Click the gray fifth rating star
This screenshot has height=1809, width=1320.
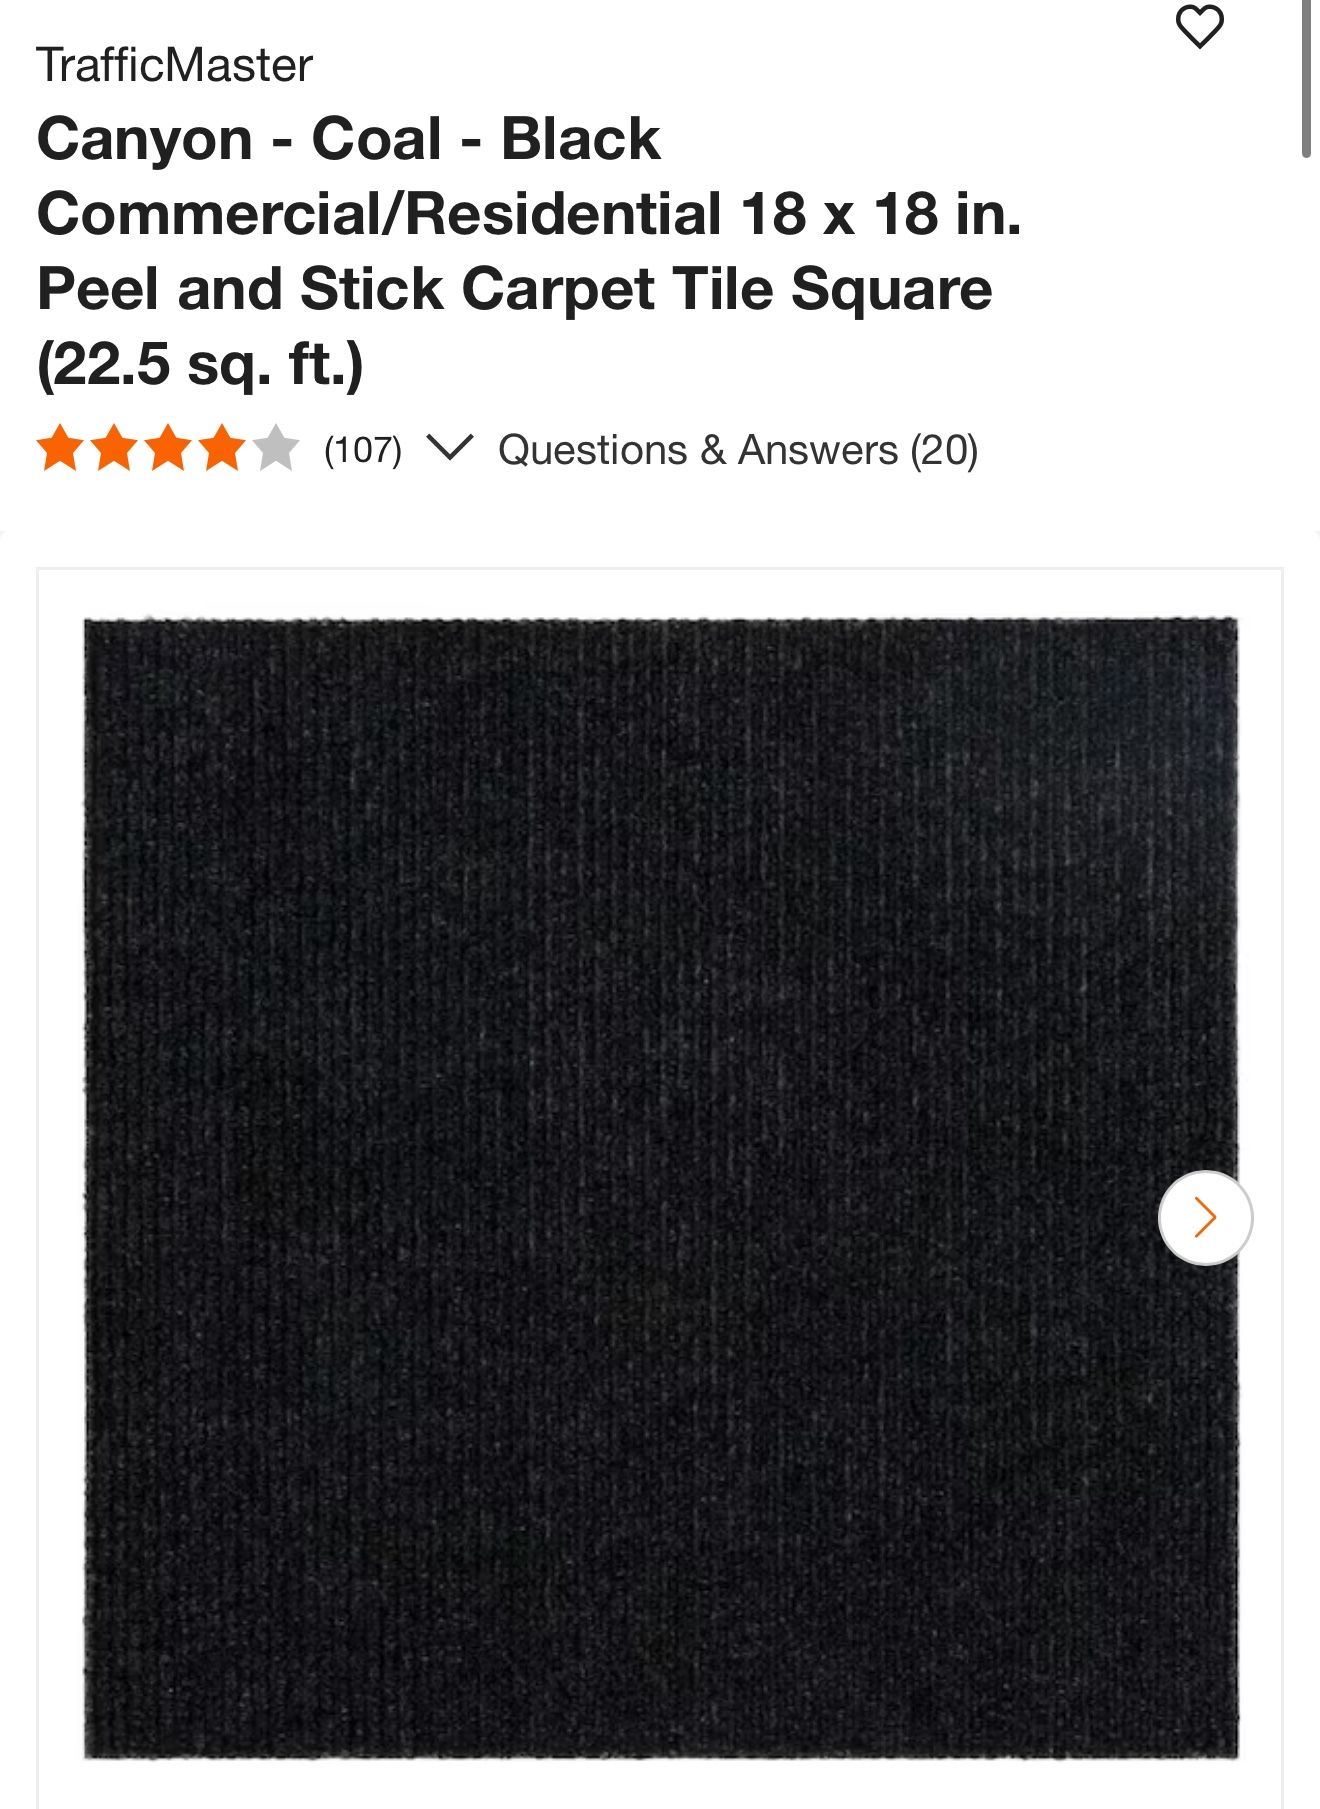(275, 448)
